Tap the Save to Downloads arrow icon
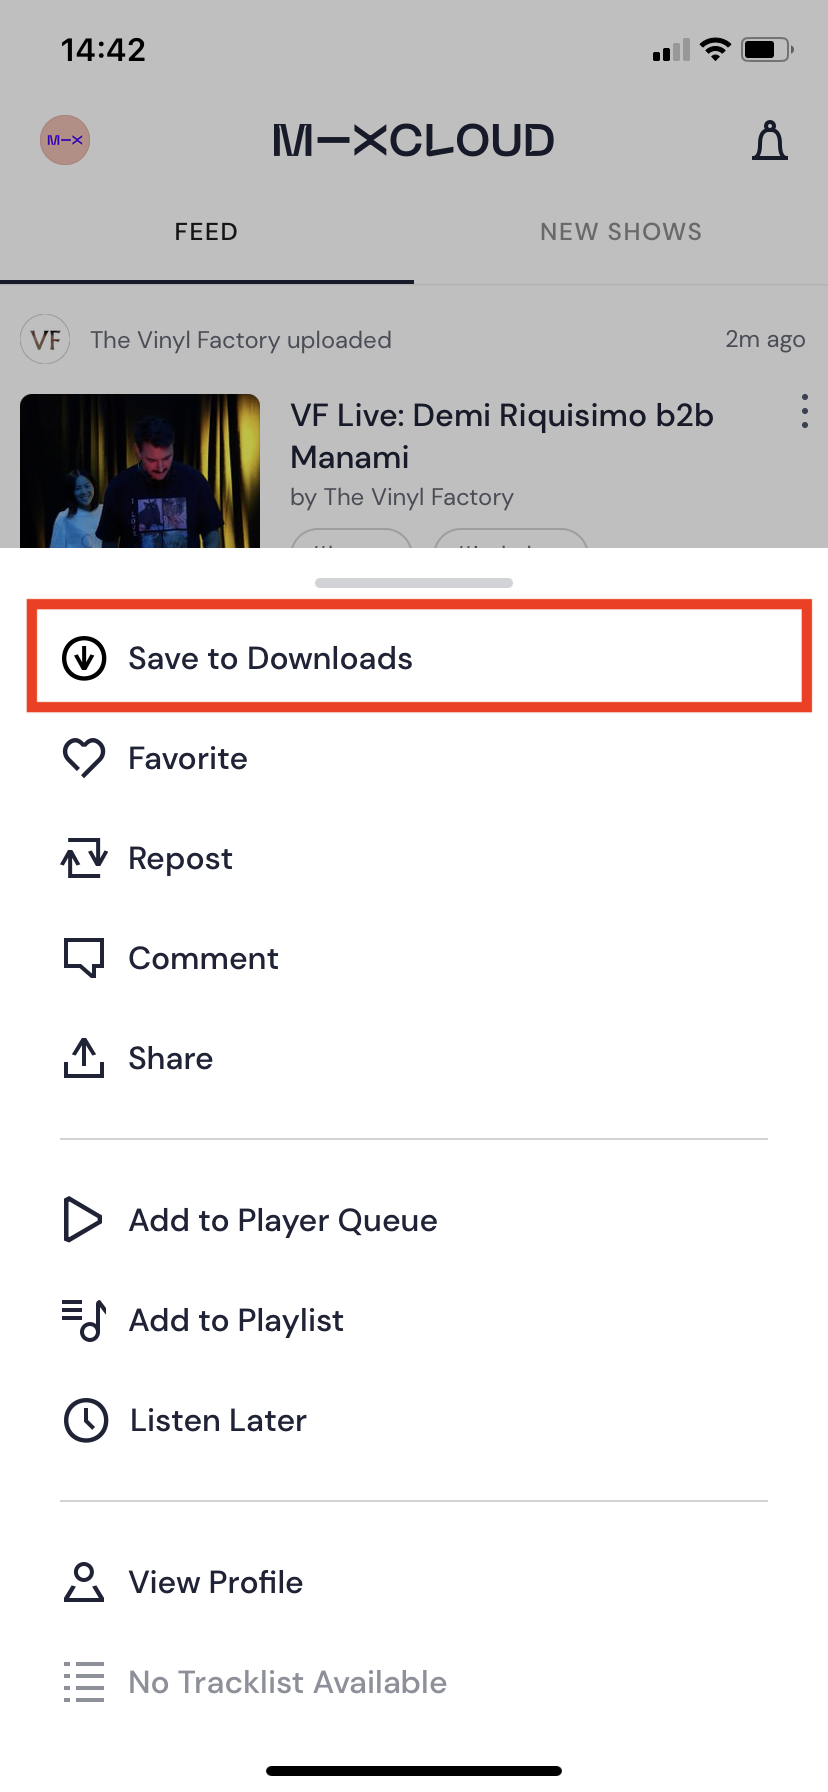The width and height of the screenshot is (828, 1792). click(x=84, y=658)
